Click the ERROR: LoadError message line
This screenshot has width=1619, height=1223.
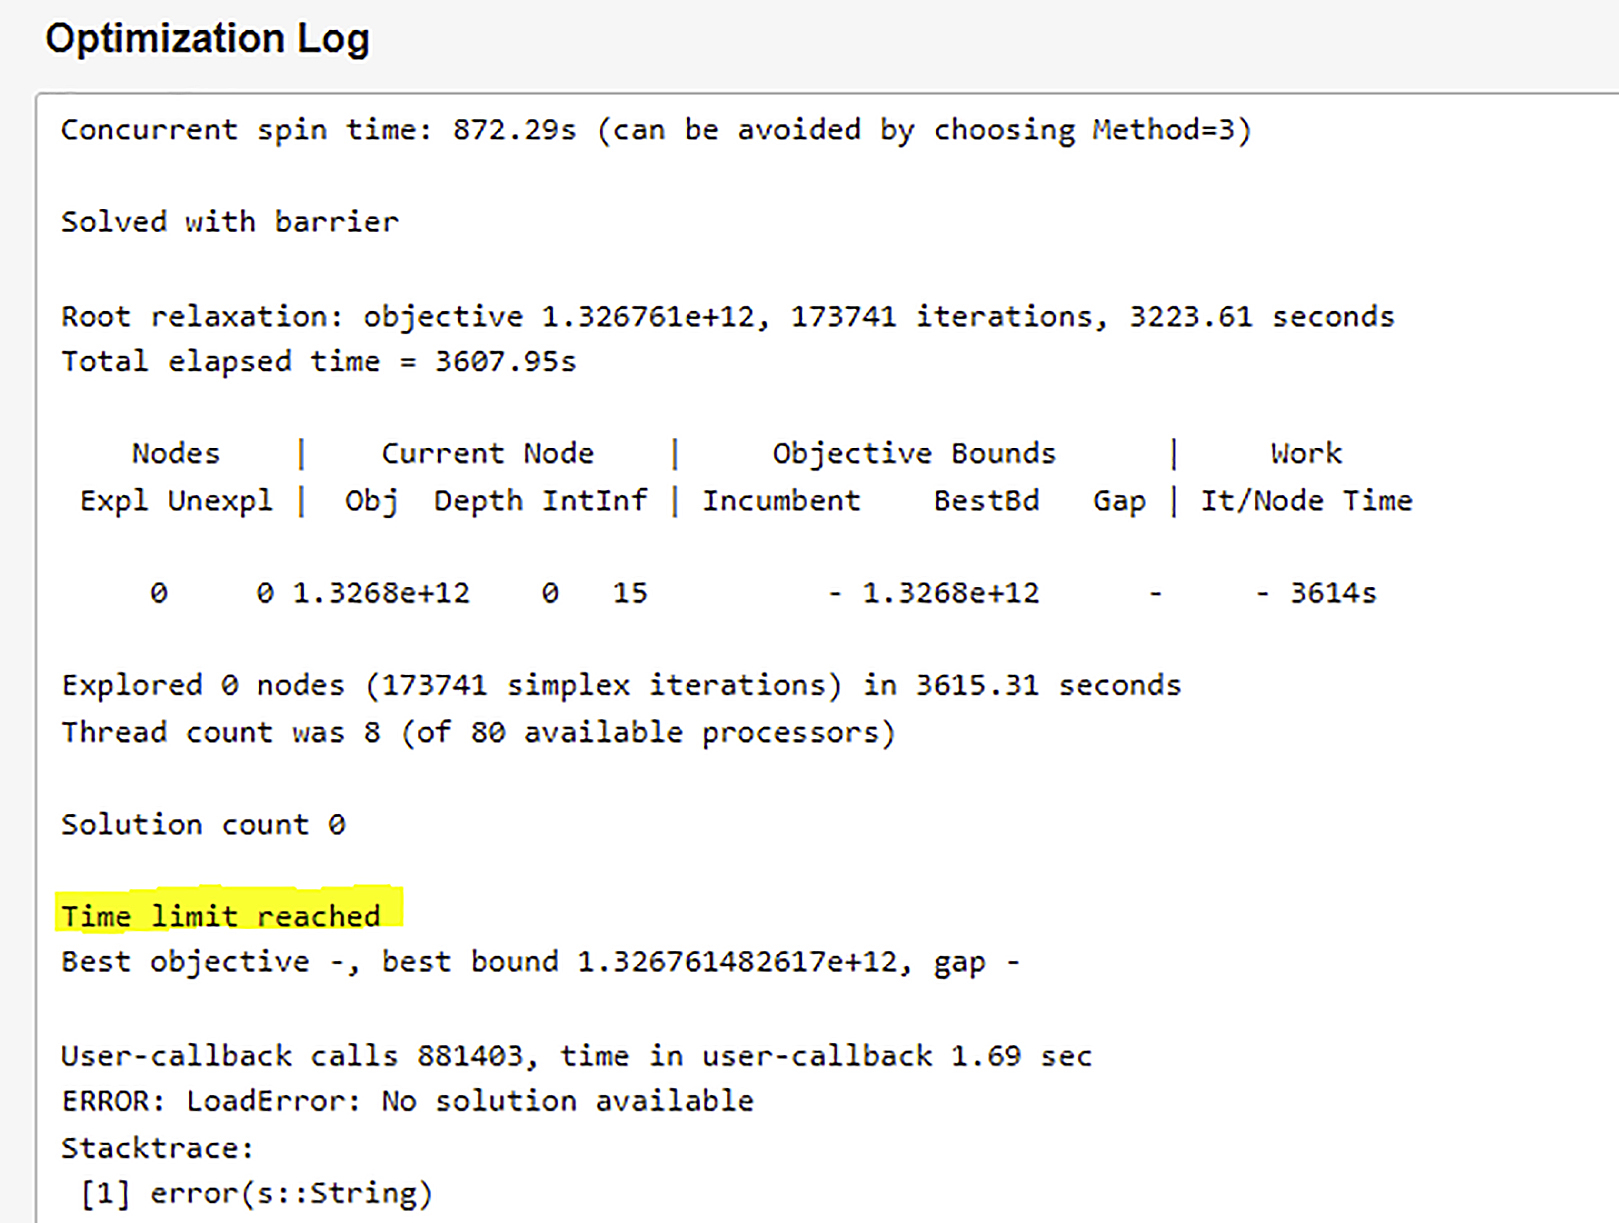407,1101
